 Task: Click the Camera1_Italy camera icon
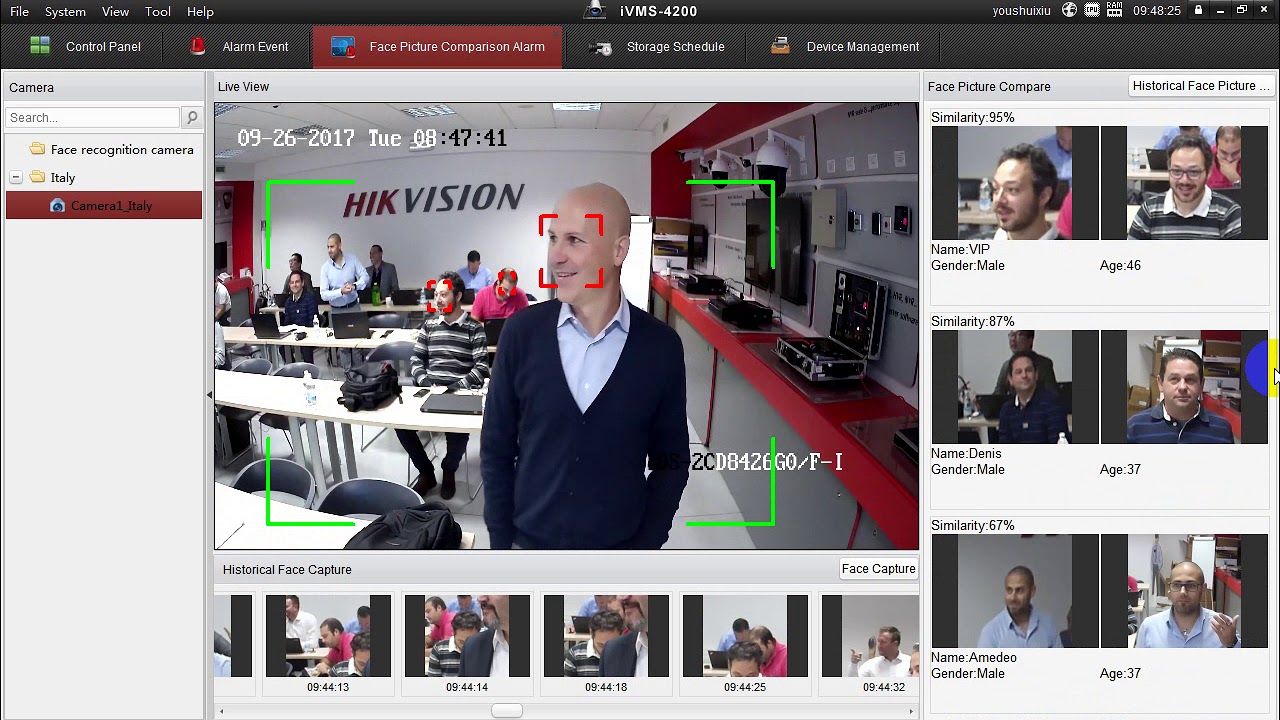[57, 205]
